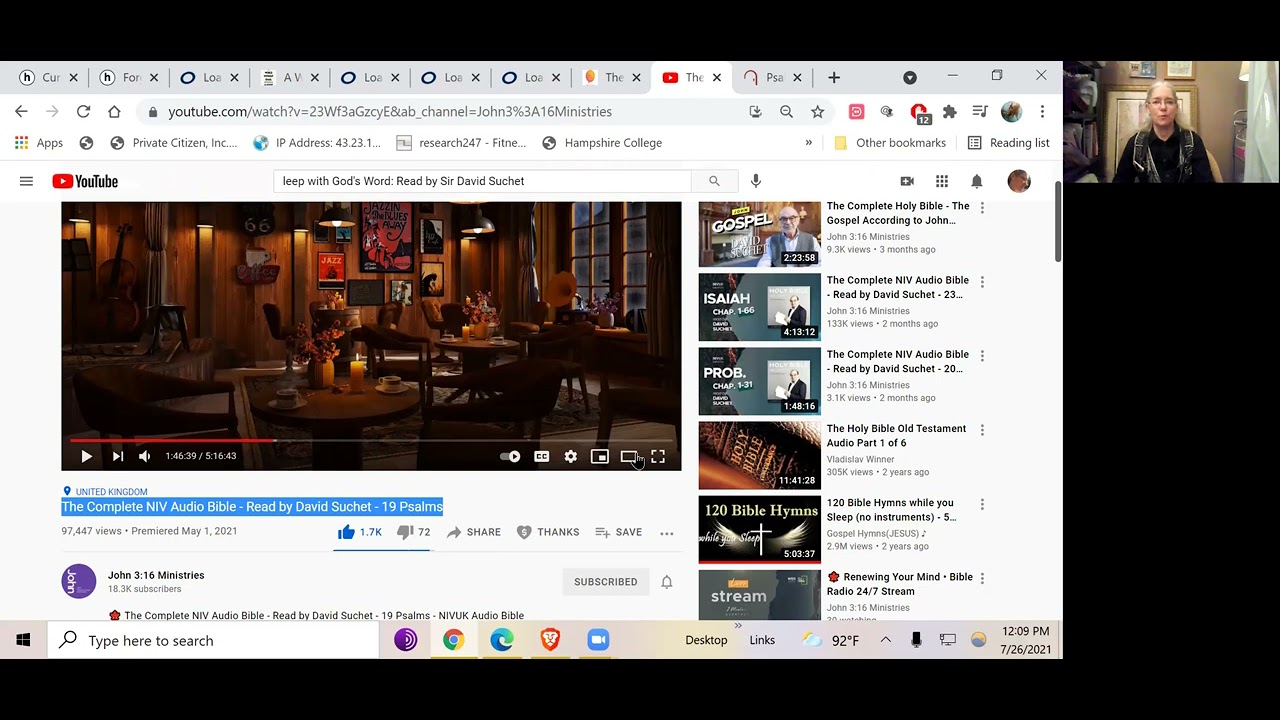Open a new Chrome tab
Image resolution: width=1280 pixels, height=720 pixels.
click(x=834, y=77)
